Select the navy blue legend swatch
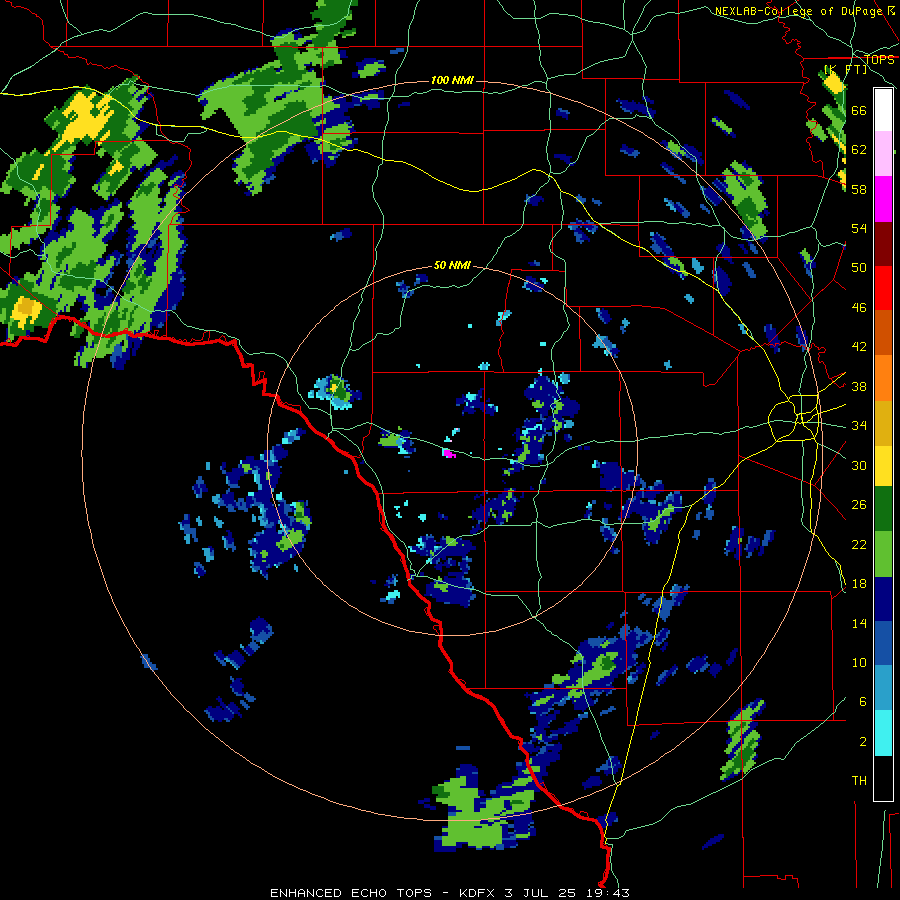 click(x=883, y=599)
